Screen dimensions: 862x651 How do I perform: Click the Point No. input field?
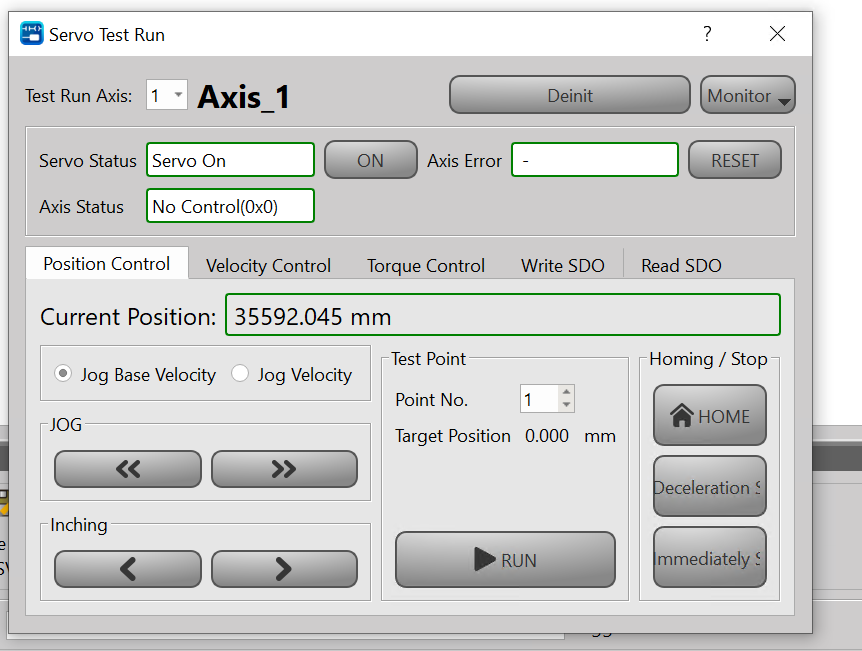[539, 400]
